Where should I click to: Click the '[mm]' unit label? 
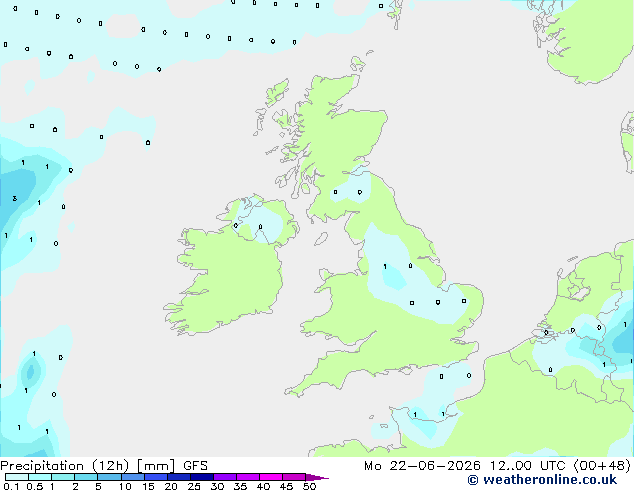coord(156,466)
